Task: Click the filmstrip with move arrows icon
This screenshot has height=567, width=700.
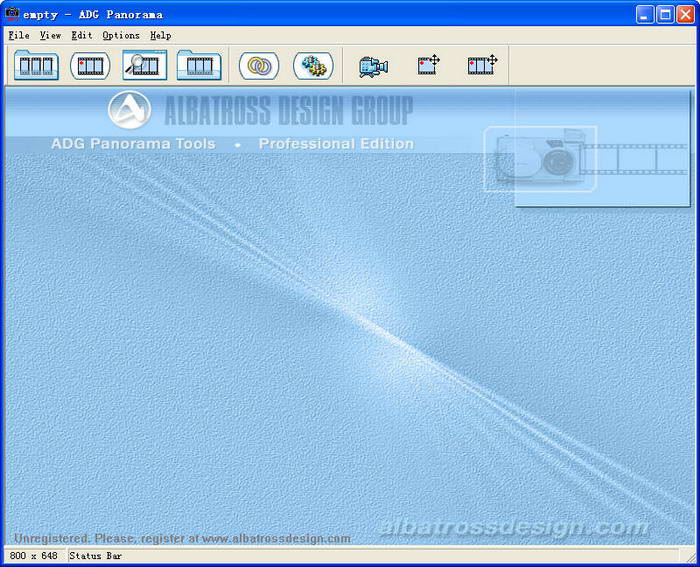Action: pos(483,65)
